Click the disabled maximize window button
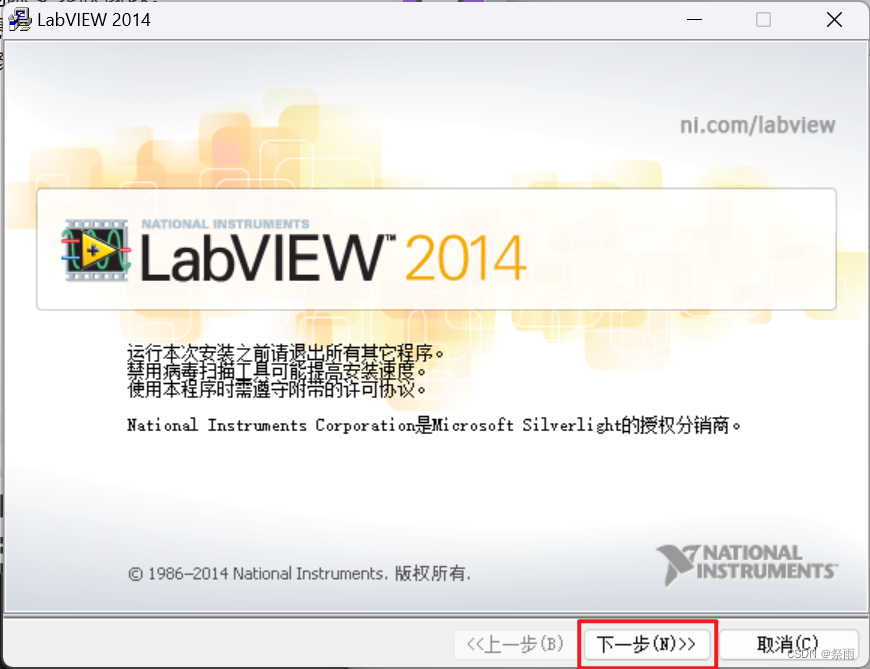Screen dimensions: 870x669 [x=763, y=20]
